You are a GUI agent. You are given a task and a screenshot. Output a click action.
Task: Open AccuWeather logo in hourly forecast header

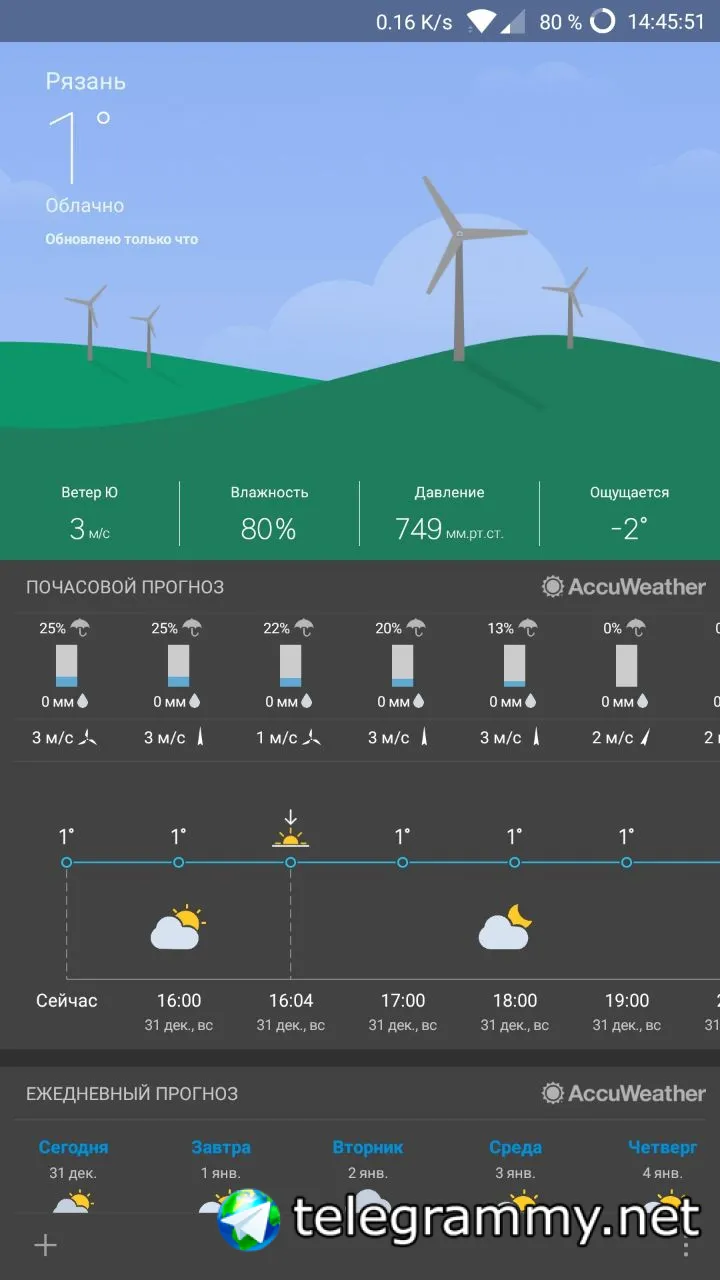pos(624,587)
